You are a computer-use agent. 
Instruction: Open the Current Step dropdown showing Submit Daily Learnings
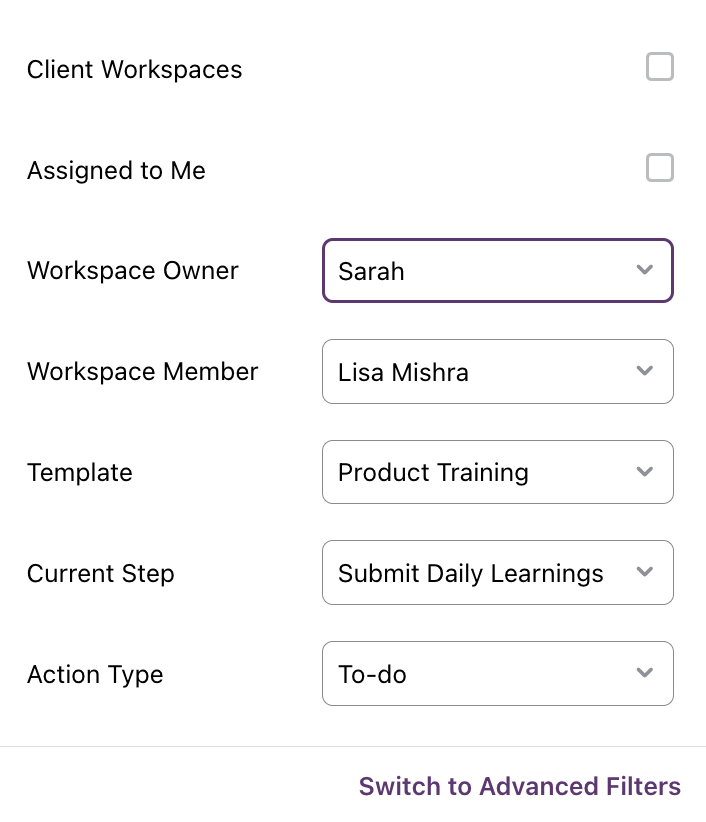coord(497,572)
